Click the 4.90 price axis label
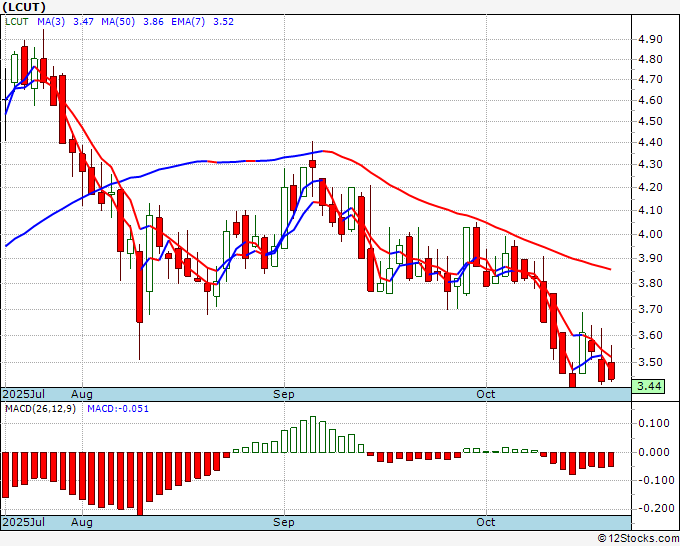This screenshot has height=546, width=680. click(x=650, y=39)
